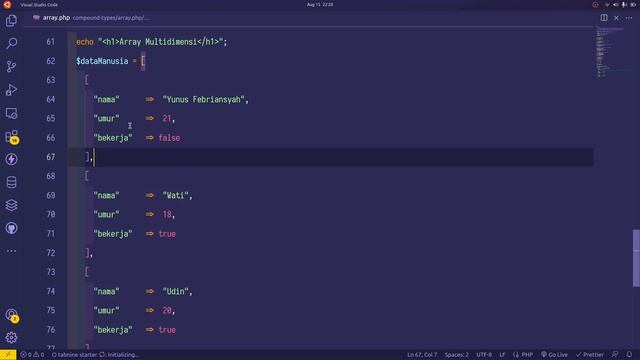Open the Explorer view in activity bar
Screen dimensions: 640x360
pyautogui.click(x=11, y=20)
